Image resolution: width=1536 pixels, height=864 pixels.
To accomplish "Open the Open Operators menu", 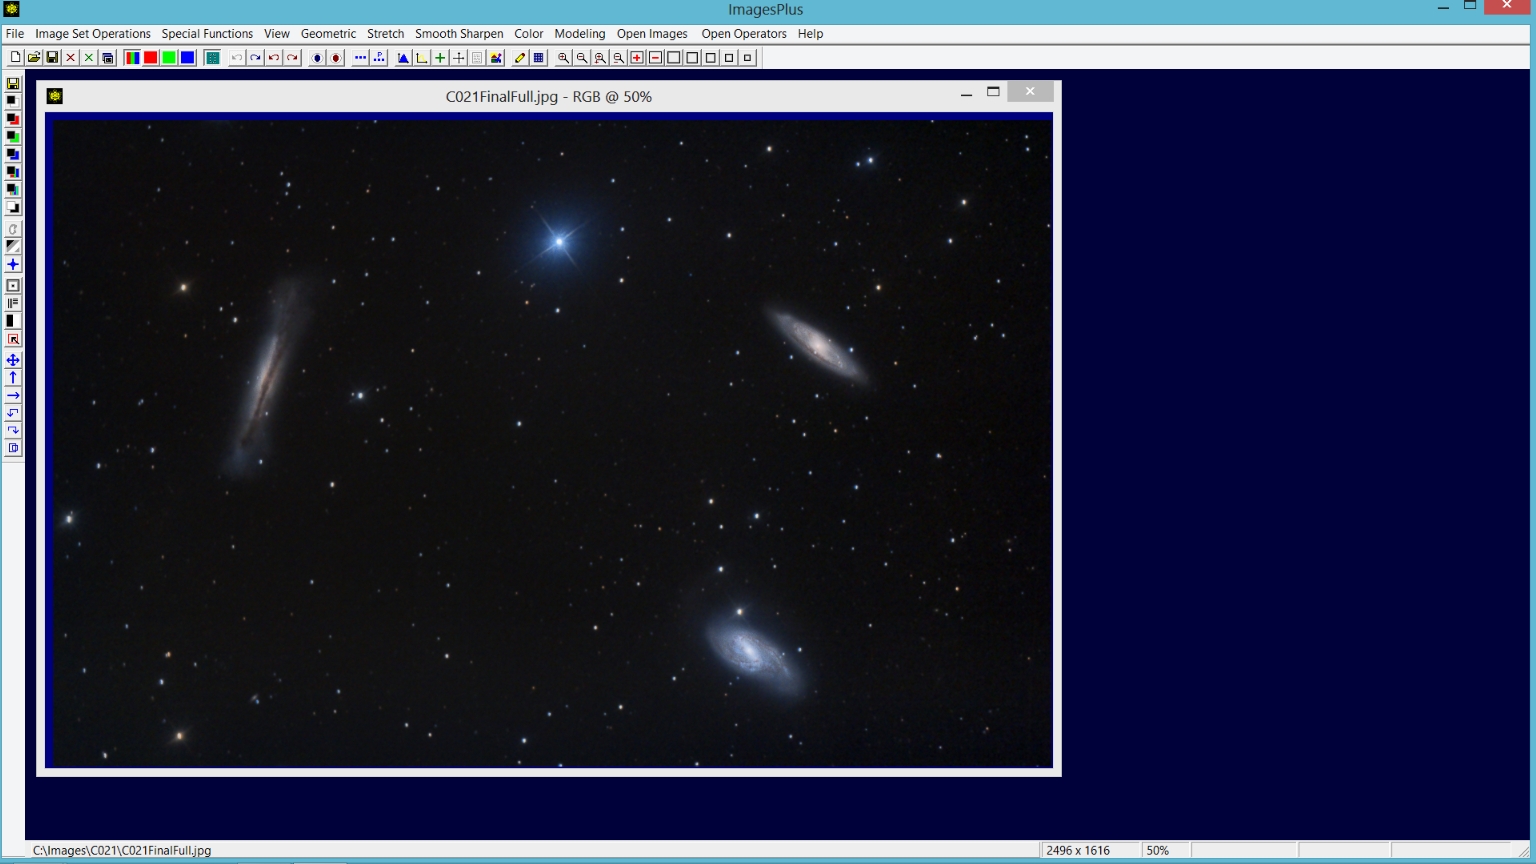I will 744,34.
